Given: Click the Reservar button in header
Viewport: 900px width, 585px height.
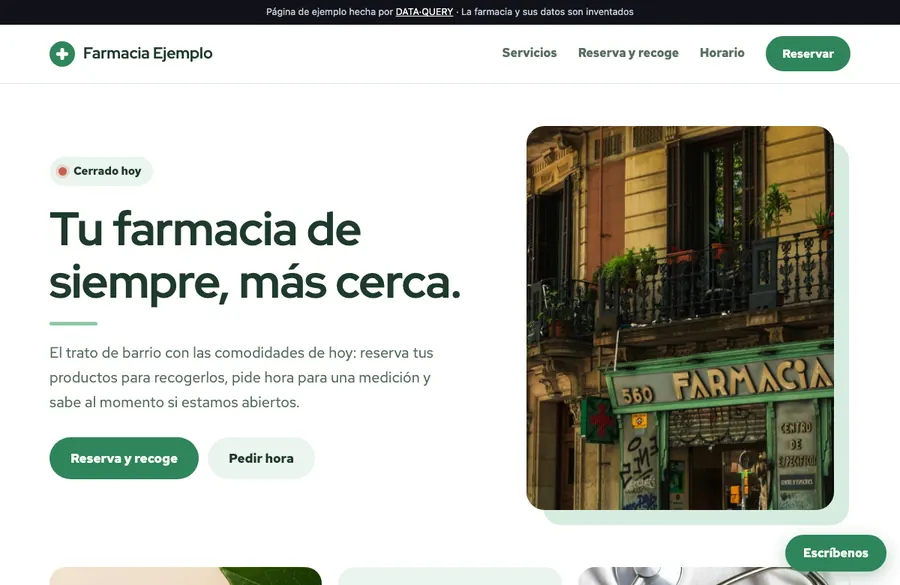Looking at the screenshot, I should pos(808,54).
